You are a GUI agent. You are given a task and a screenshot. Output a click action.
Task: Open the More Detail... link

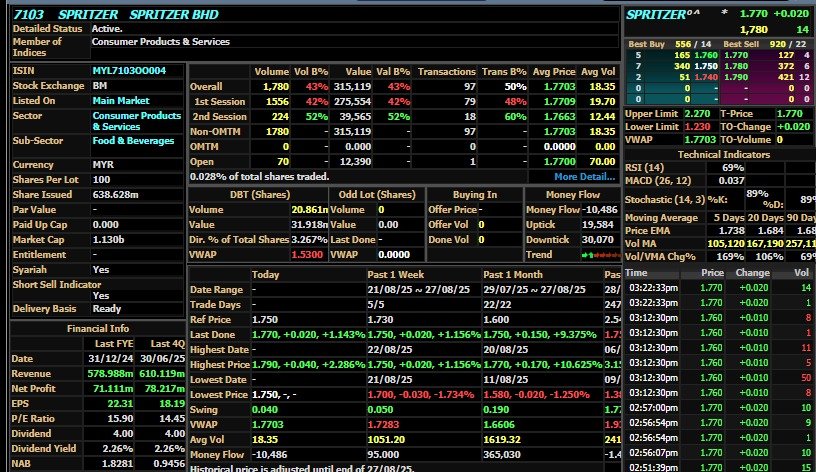coord(584,177)
